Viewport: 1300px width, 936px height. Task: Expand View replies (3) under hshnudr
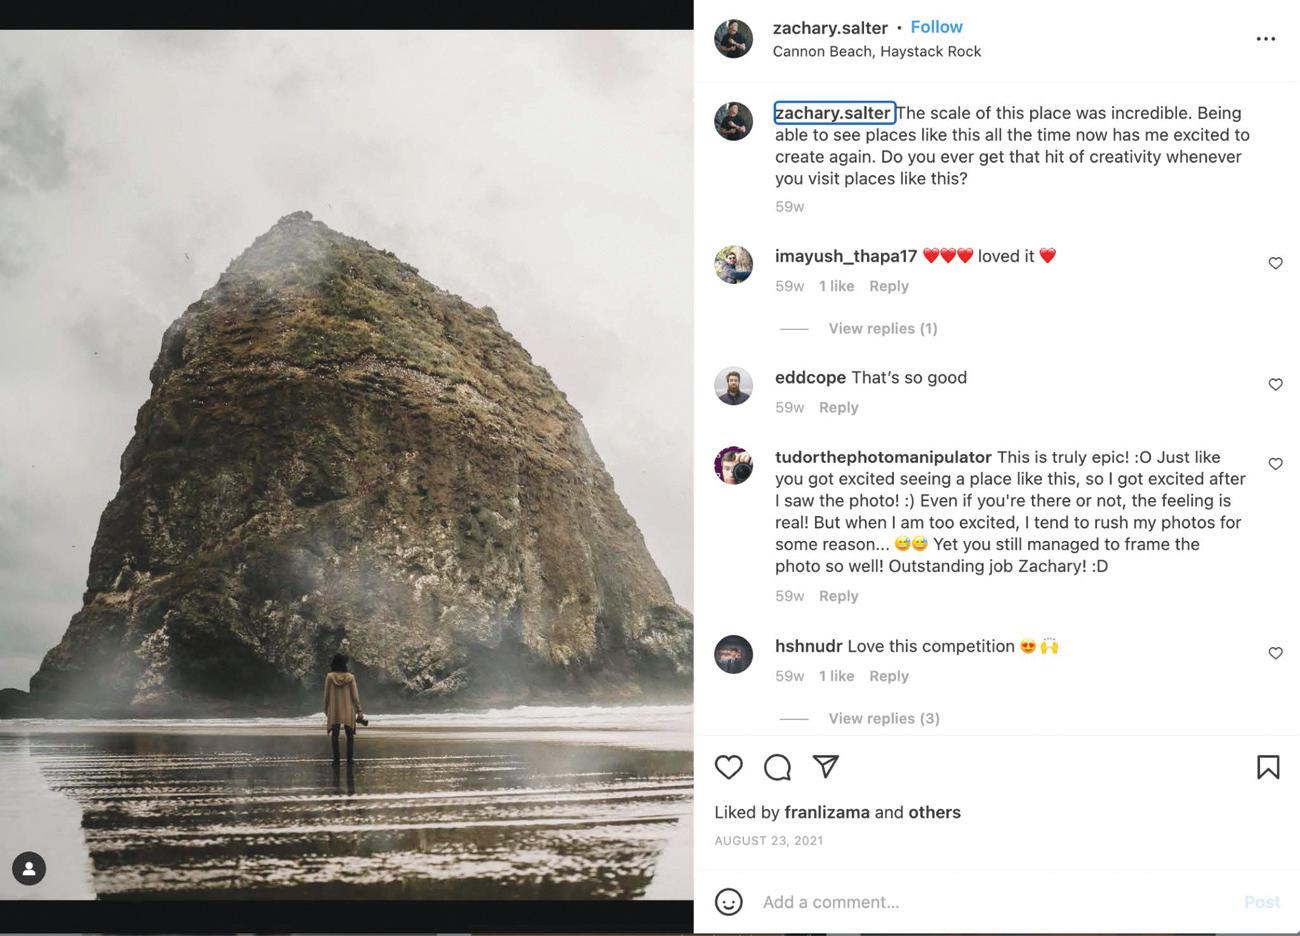coord(883,718)
